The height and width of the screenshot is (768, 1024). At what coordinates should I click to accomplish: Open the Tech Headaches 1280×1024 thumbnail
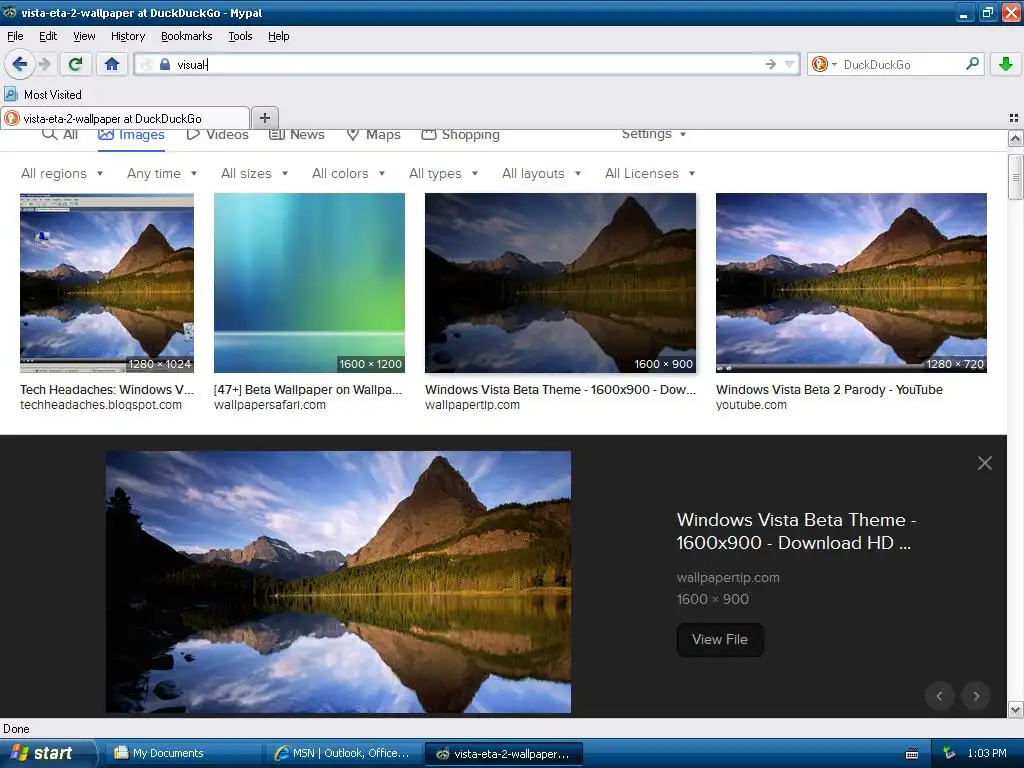click(106, 283)
